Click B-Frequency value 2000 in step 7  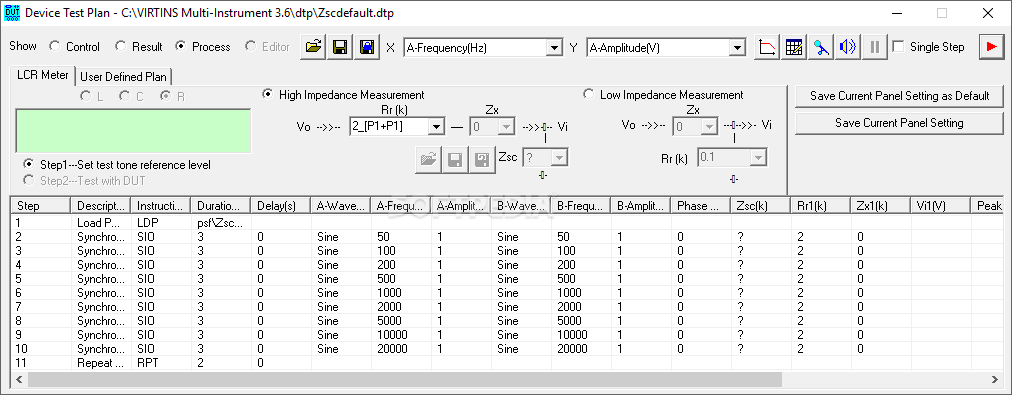tap(569, 307)
